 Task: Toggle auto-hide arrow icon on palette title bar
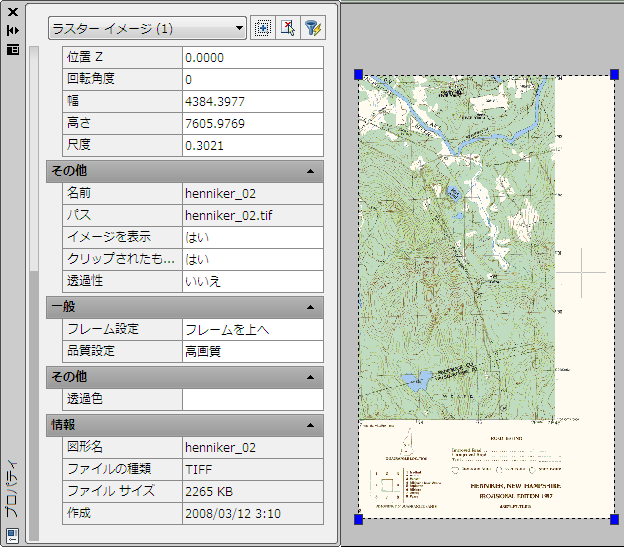point(13,31)
